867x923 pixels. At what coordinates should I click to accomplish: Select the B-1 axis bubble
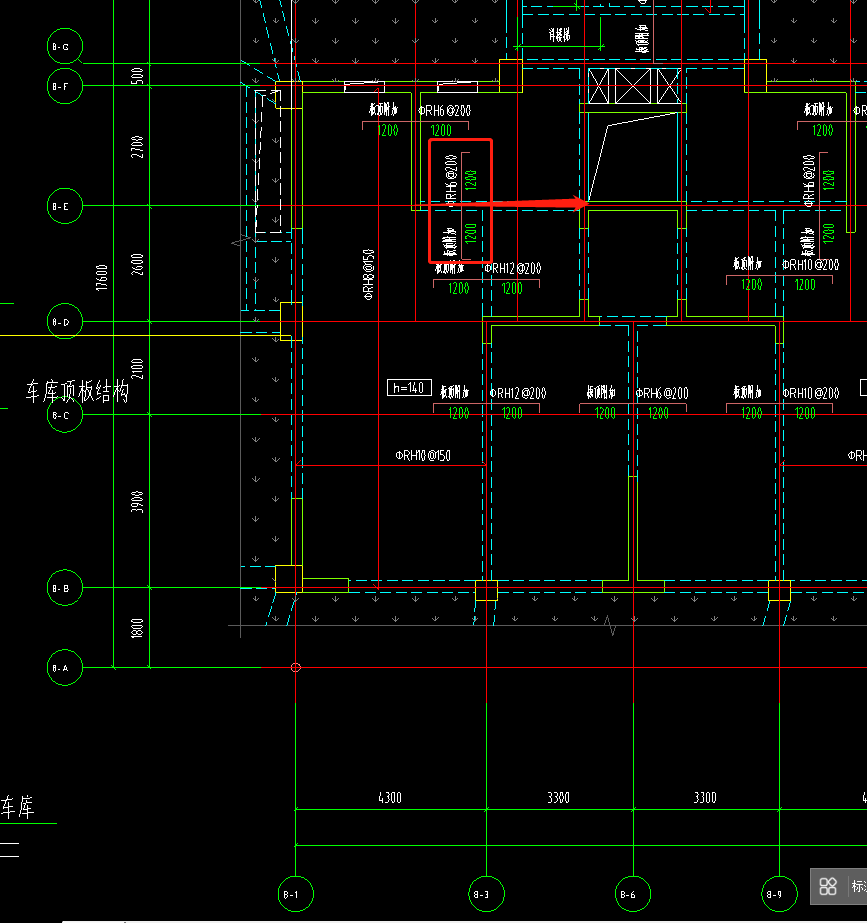tap(295, 894)
